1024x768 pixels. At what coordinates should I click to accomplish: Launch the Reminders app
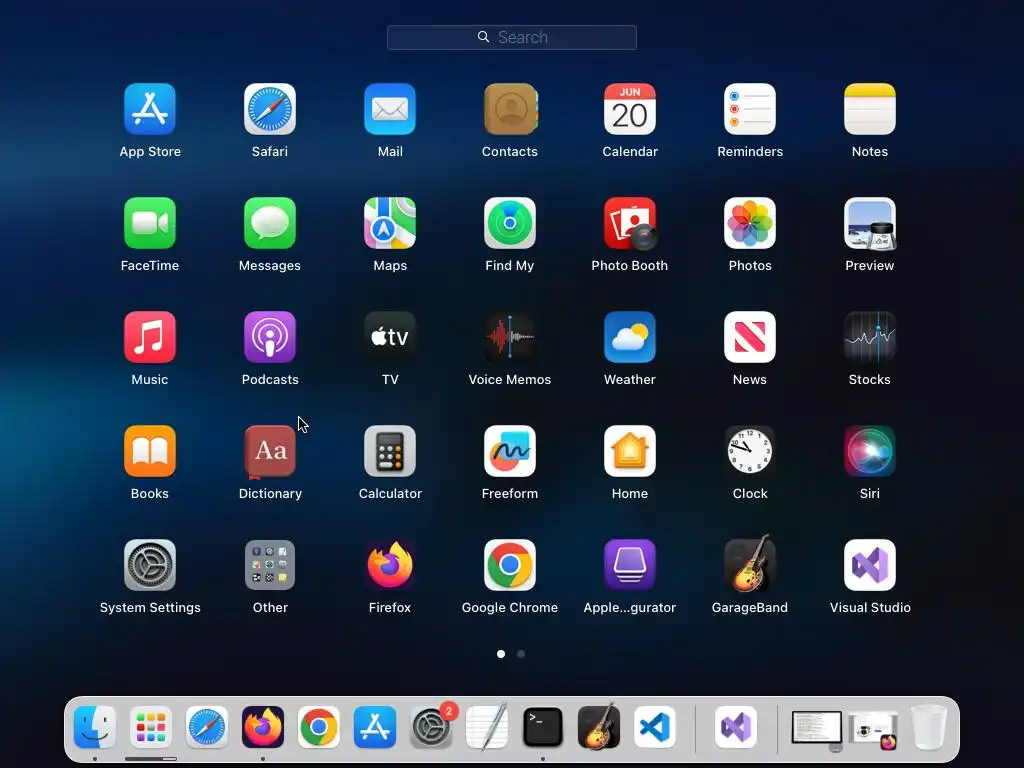pos(750,109)
